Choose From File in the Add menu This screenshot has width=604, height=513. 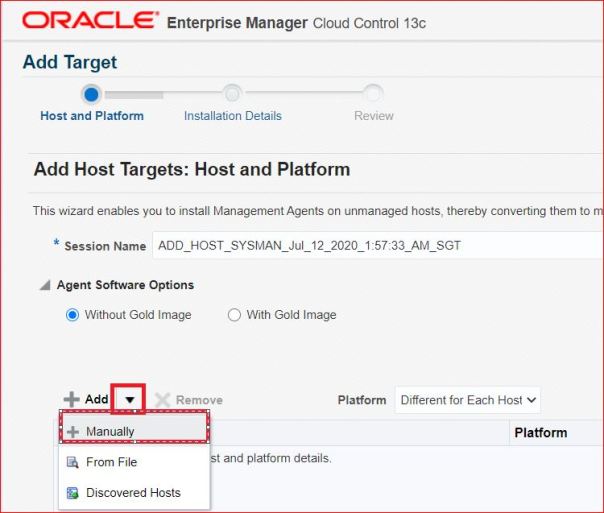click(x=111, y=462)
